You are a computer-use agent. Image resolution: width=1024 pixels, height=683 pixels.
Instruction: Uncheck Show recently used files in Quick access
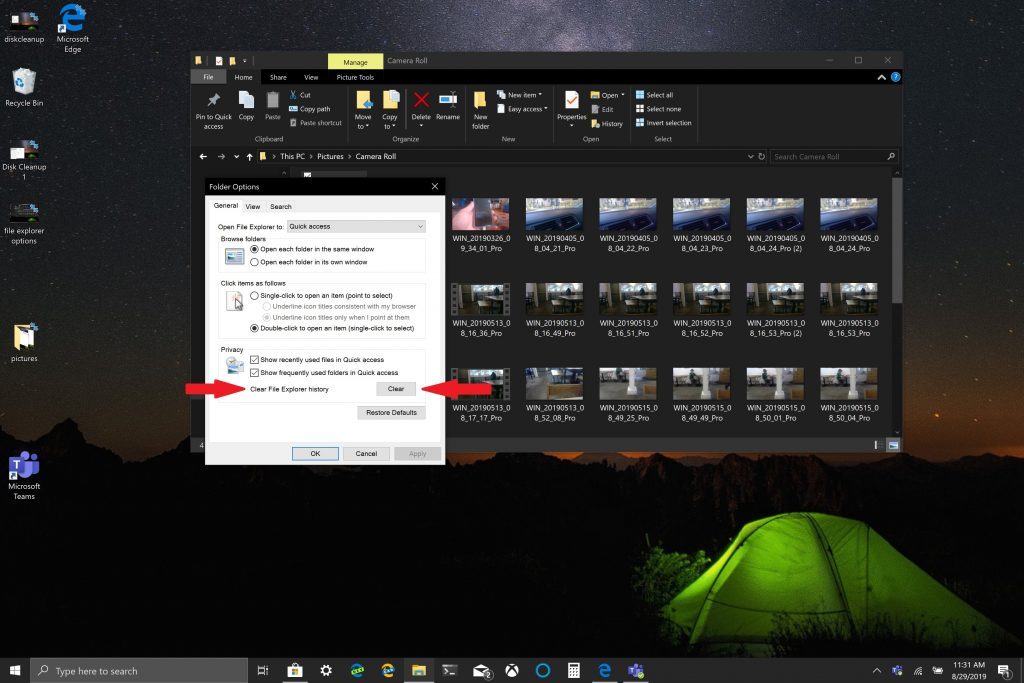pyautogui.click(x=255, y=359)
